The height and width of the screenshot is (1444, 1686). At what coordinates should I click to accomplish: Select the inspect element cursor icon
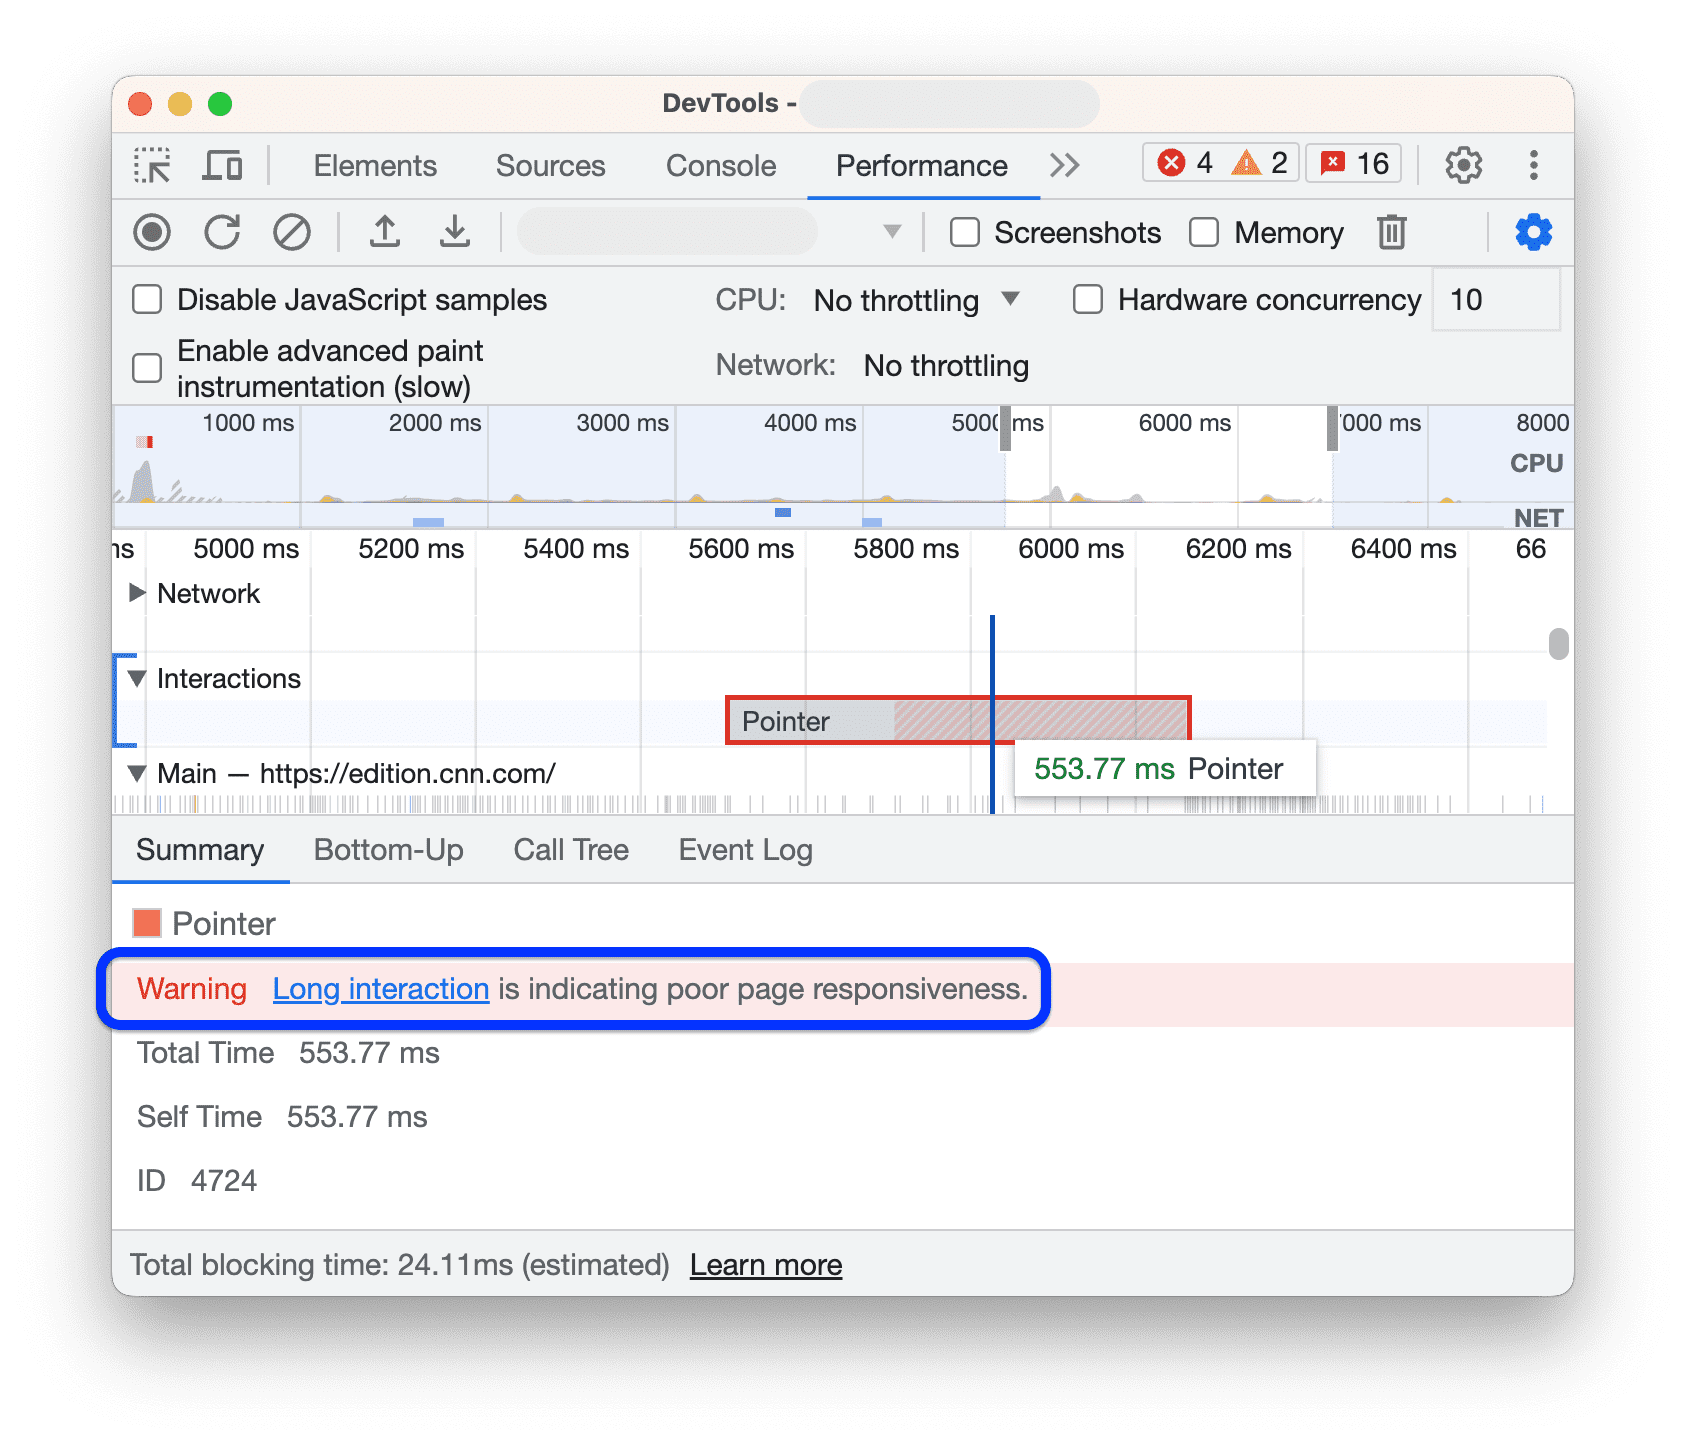pos(152,165)
